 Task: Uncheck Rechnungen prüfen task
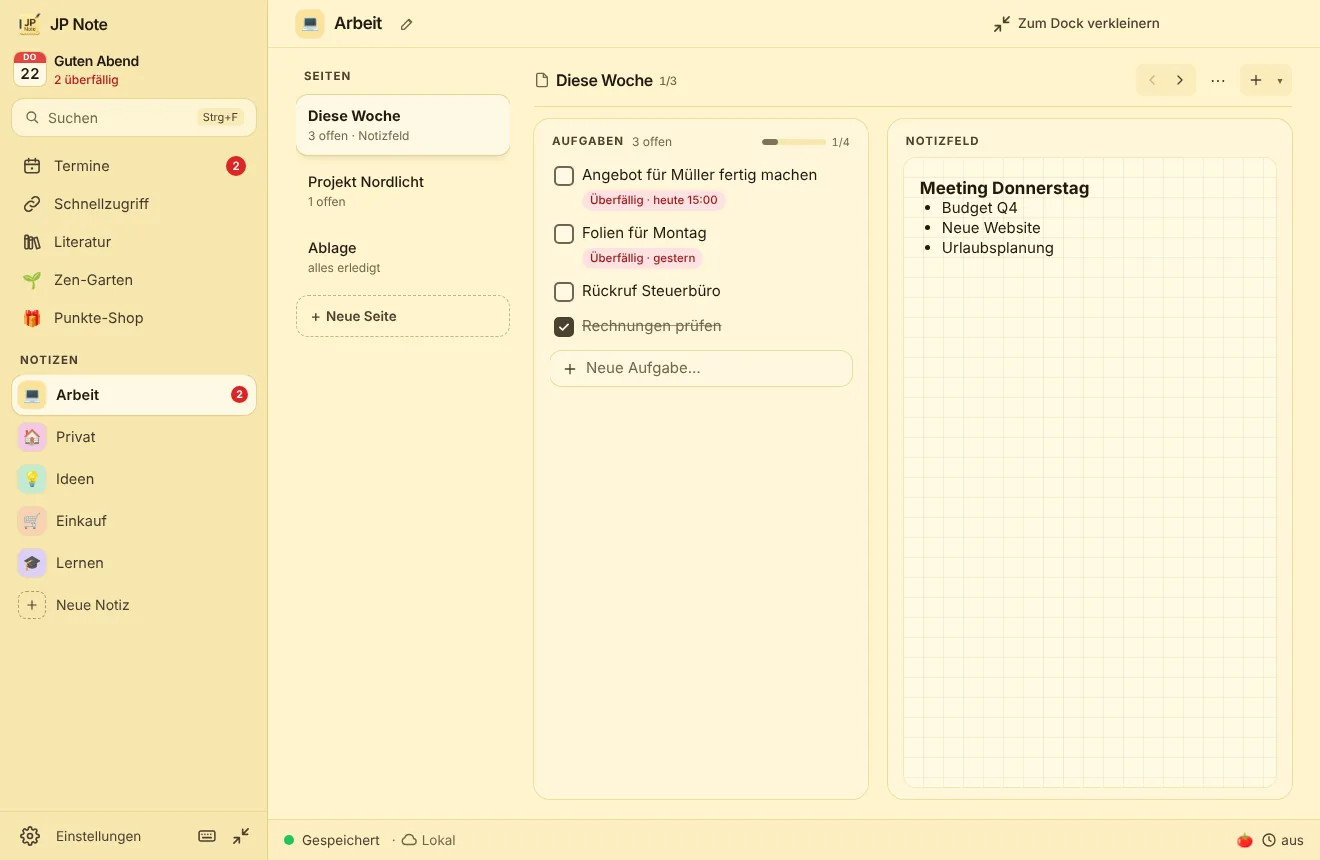click(x=564, y=327)
